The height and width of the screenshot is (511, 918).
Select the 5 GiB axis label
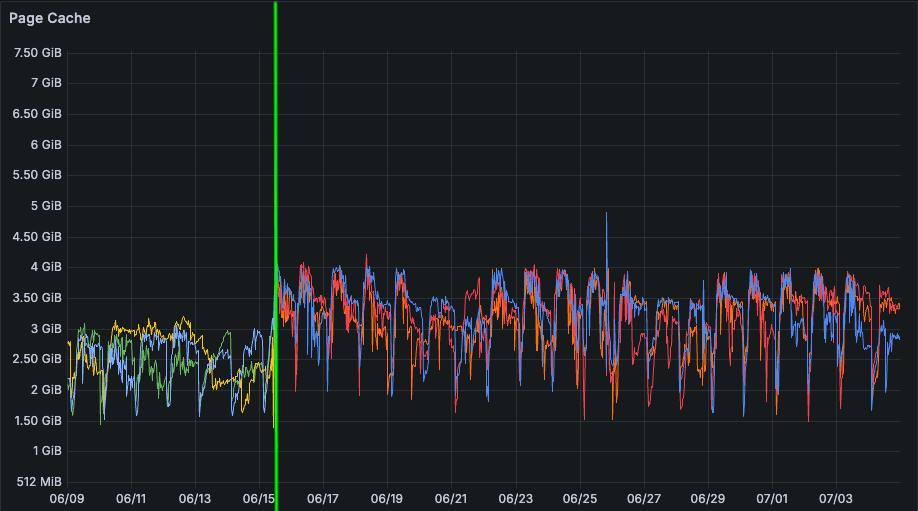click(x=46, y=205)
